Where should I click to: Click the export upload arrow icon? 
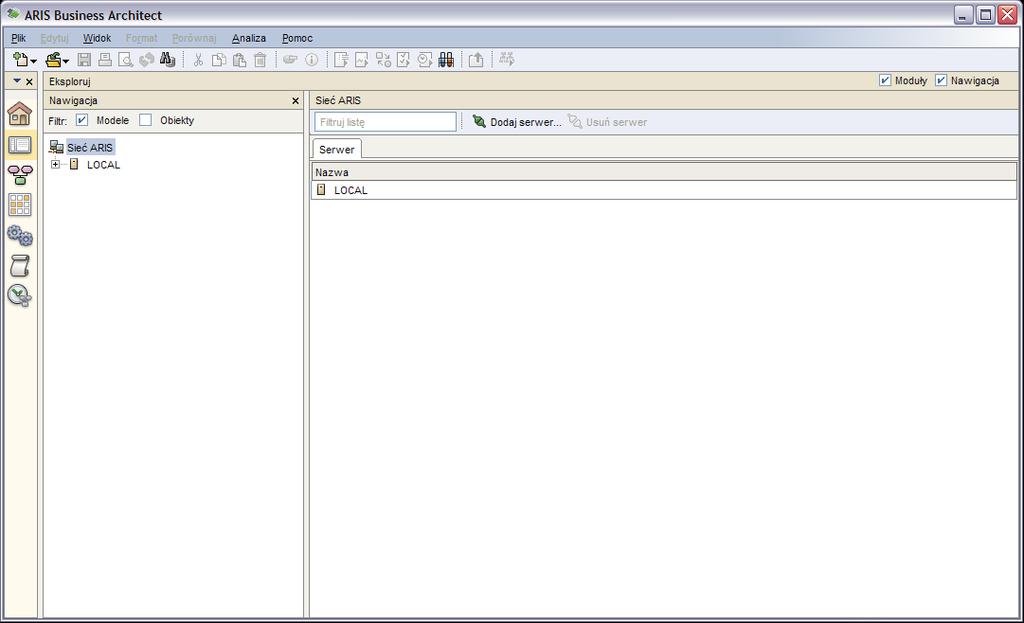pyautogui.click(x=476, y=60)
